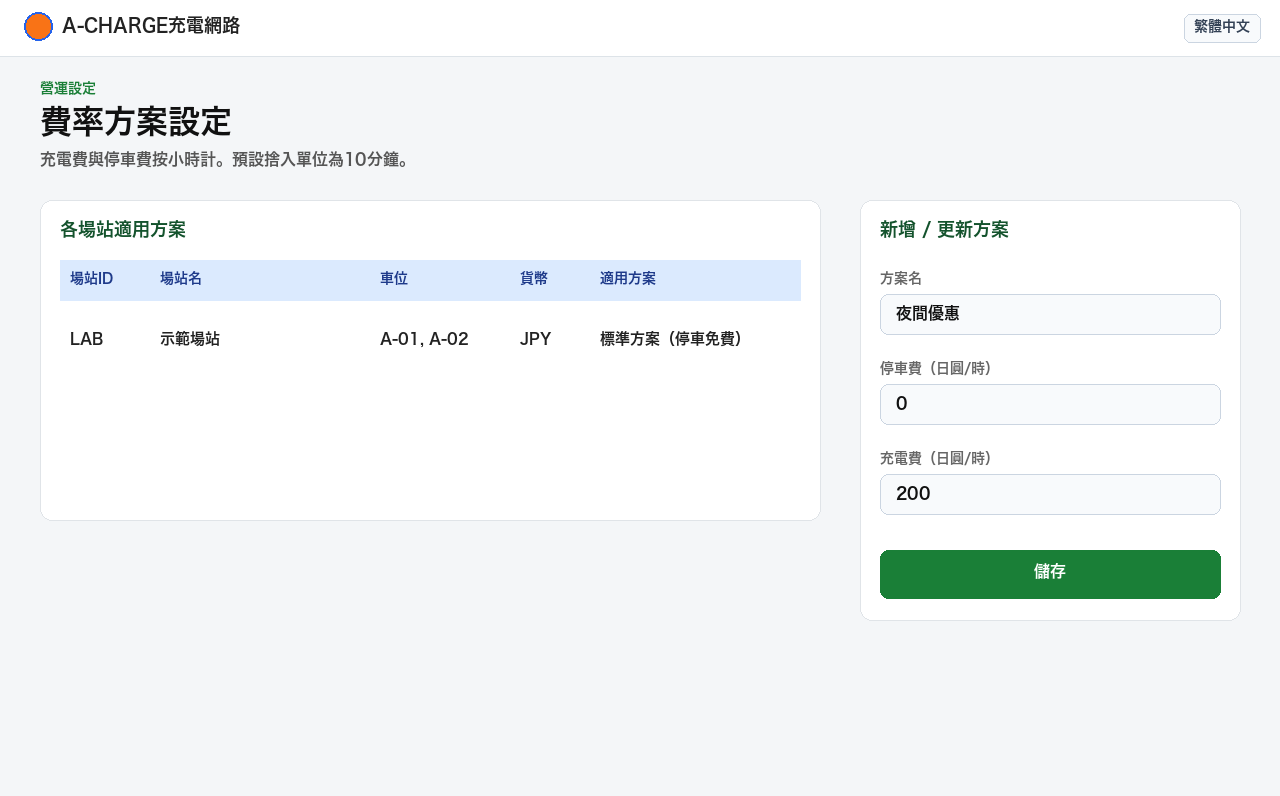The height and width of the screenshot is (796, 1280).
Task: Select the 示範場站 station name cell
Action: 190,339
